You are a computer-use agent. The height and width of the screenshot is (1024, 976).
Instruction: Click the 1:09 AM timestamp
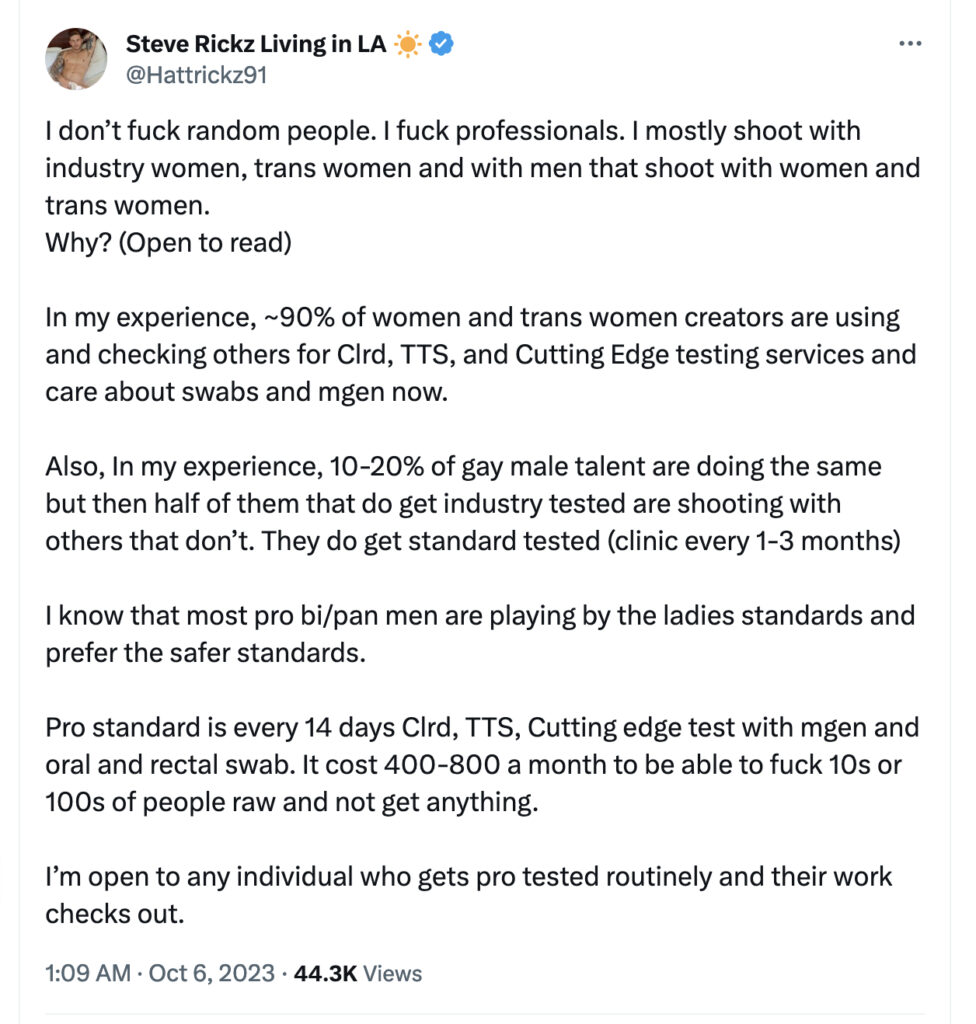click(x=88, y=973)
